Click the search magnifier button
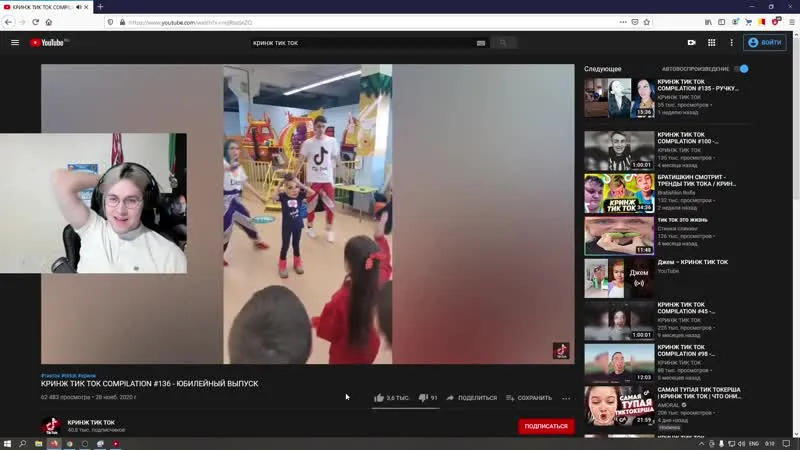Screen dimensions: 800x450 (503, 43)
